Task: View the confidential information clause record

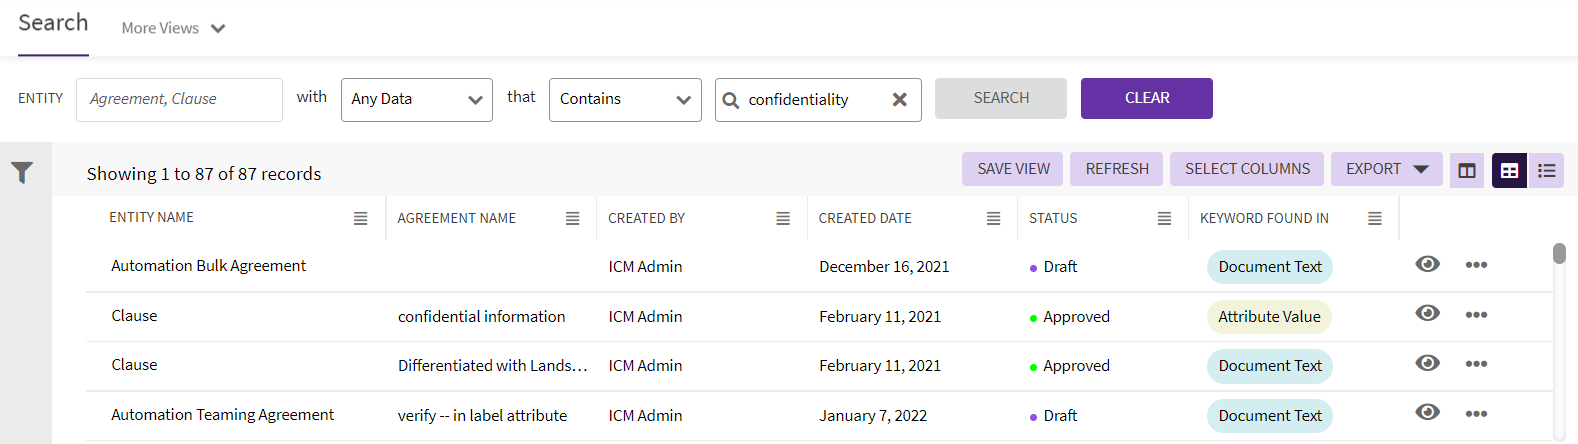Action: point(1427,313)
